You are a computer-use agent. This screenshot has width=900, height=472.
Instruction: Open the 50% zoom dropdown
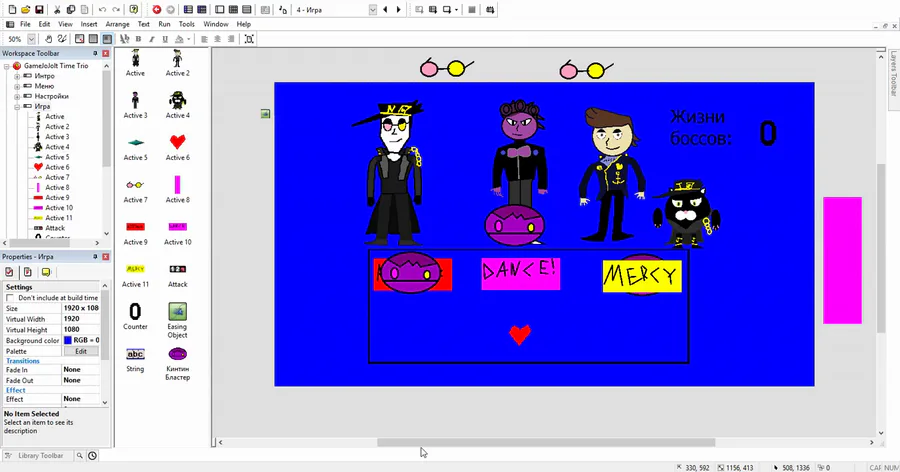pyautogui.click(x=32, y=39)
